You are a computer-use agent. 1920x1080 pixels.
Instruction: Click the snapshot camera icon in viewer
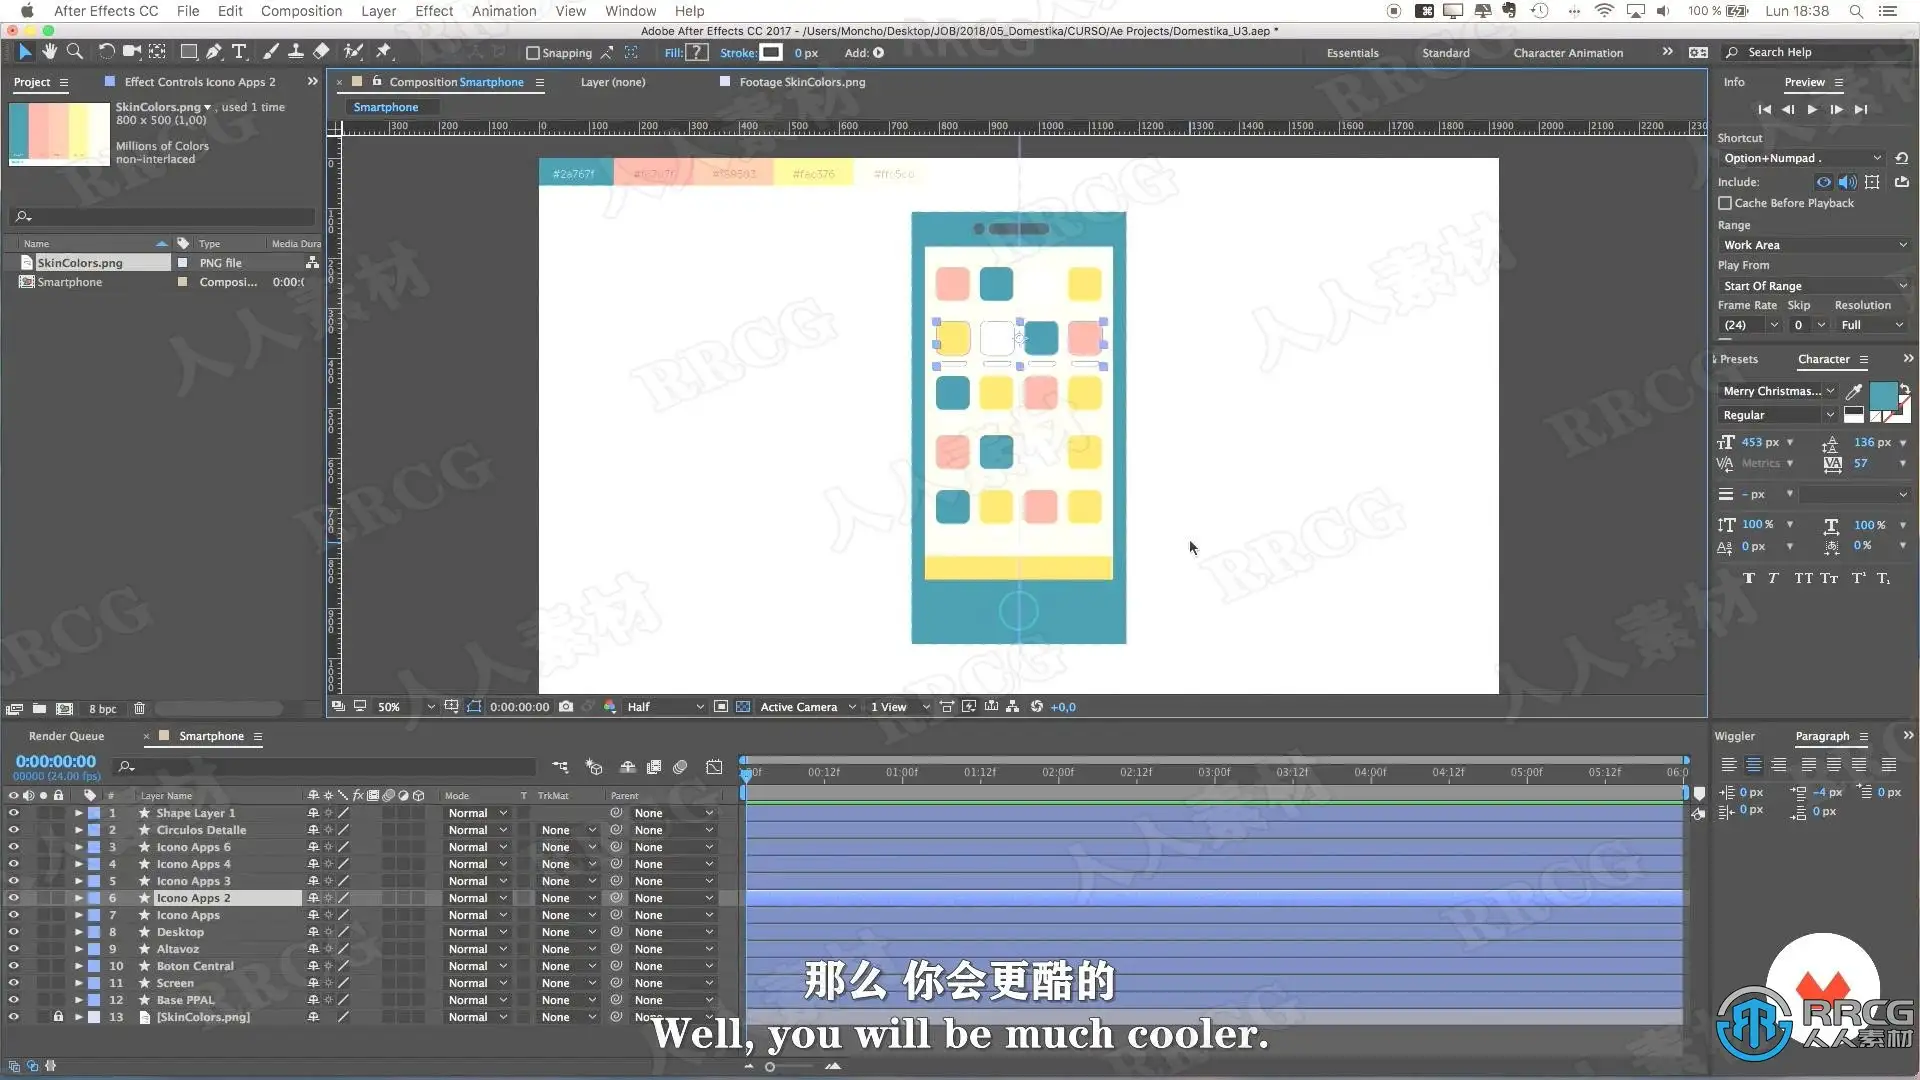[x=566, y=707]
